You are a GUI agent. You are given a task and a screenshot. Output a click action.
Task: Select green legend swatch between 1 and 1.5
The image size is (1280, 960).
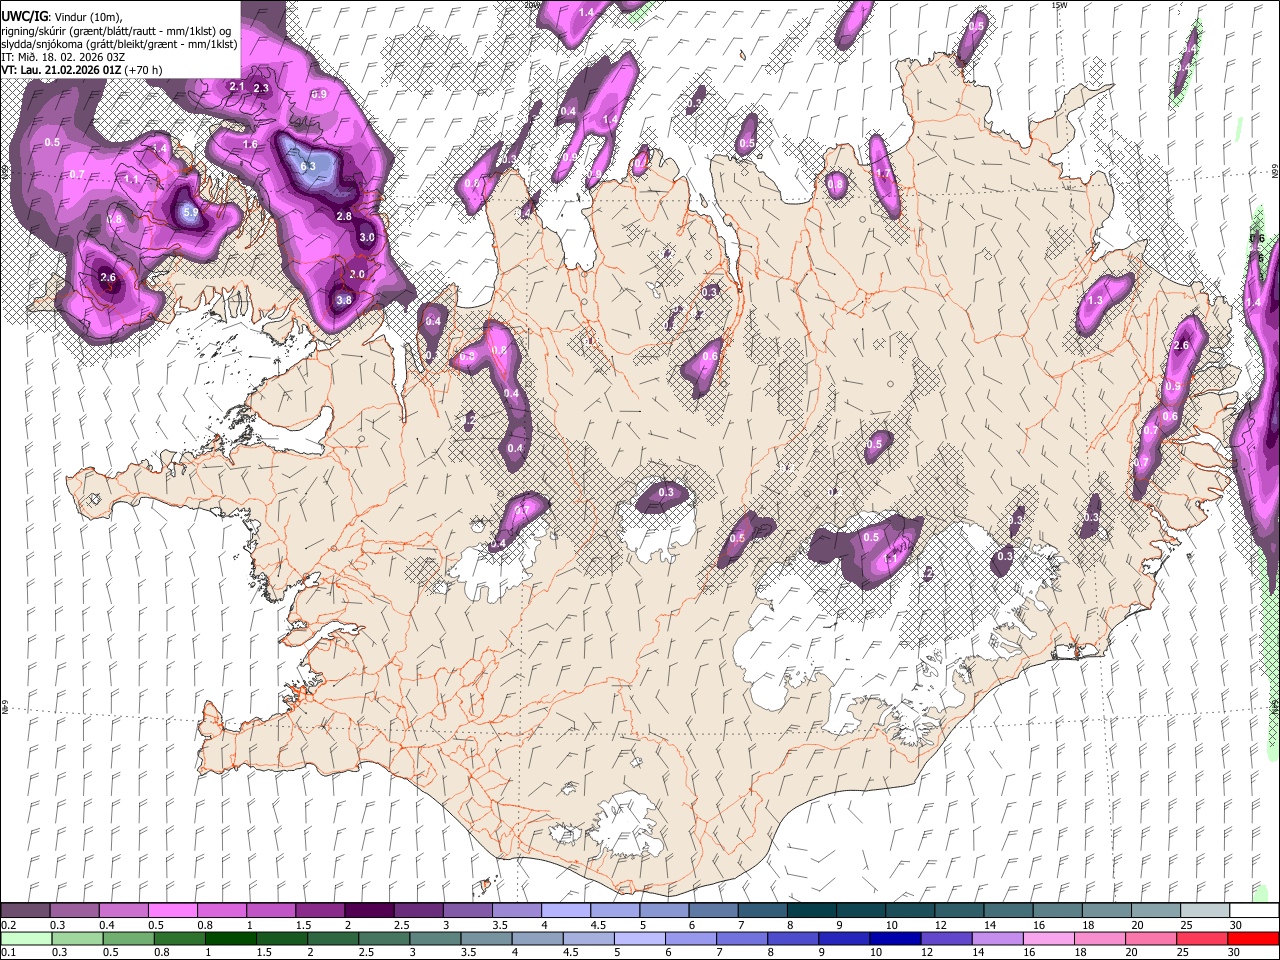point(231,938)
